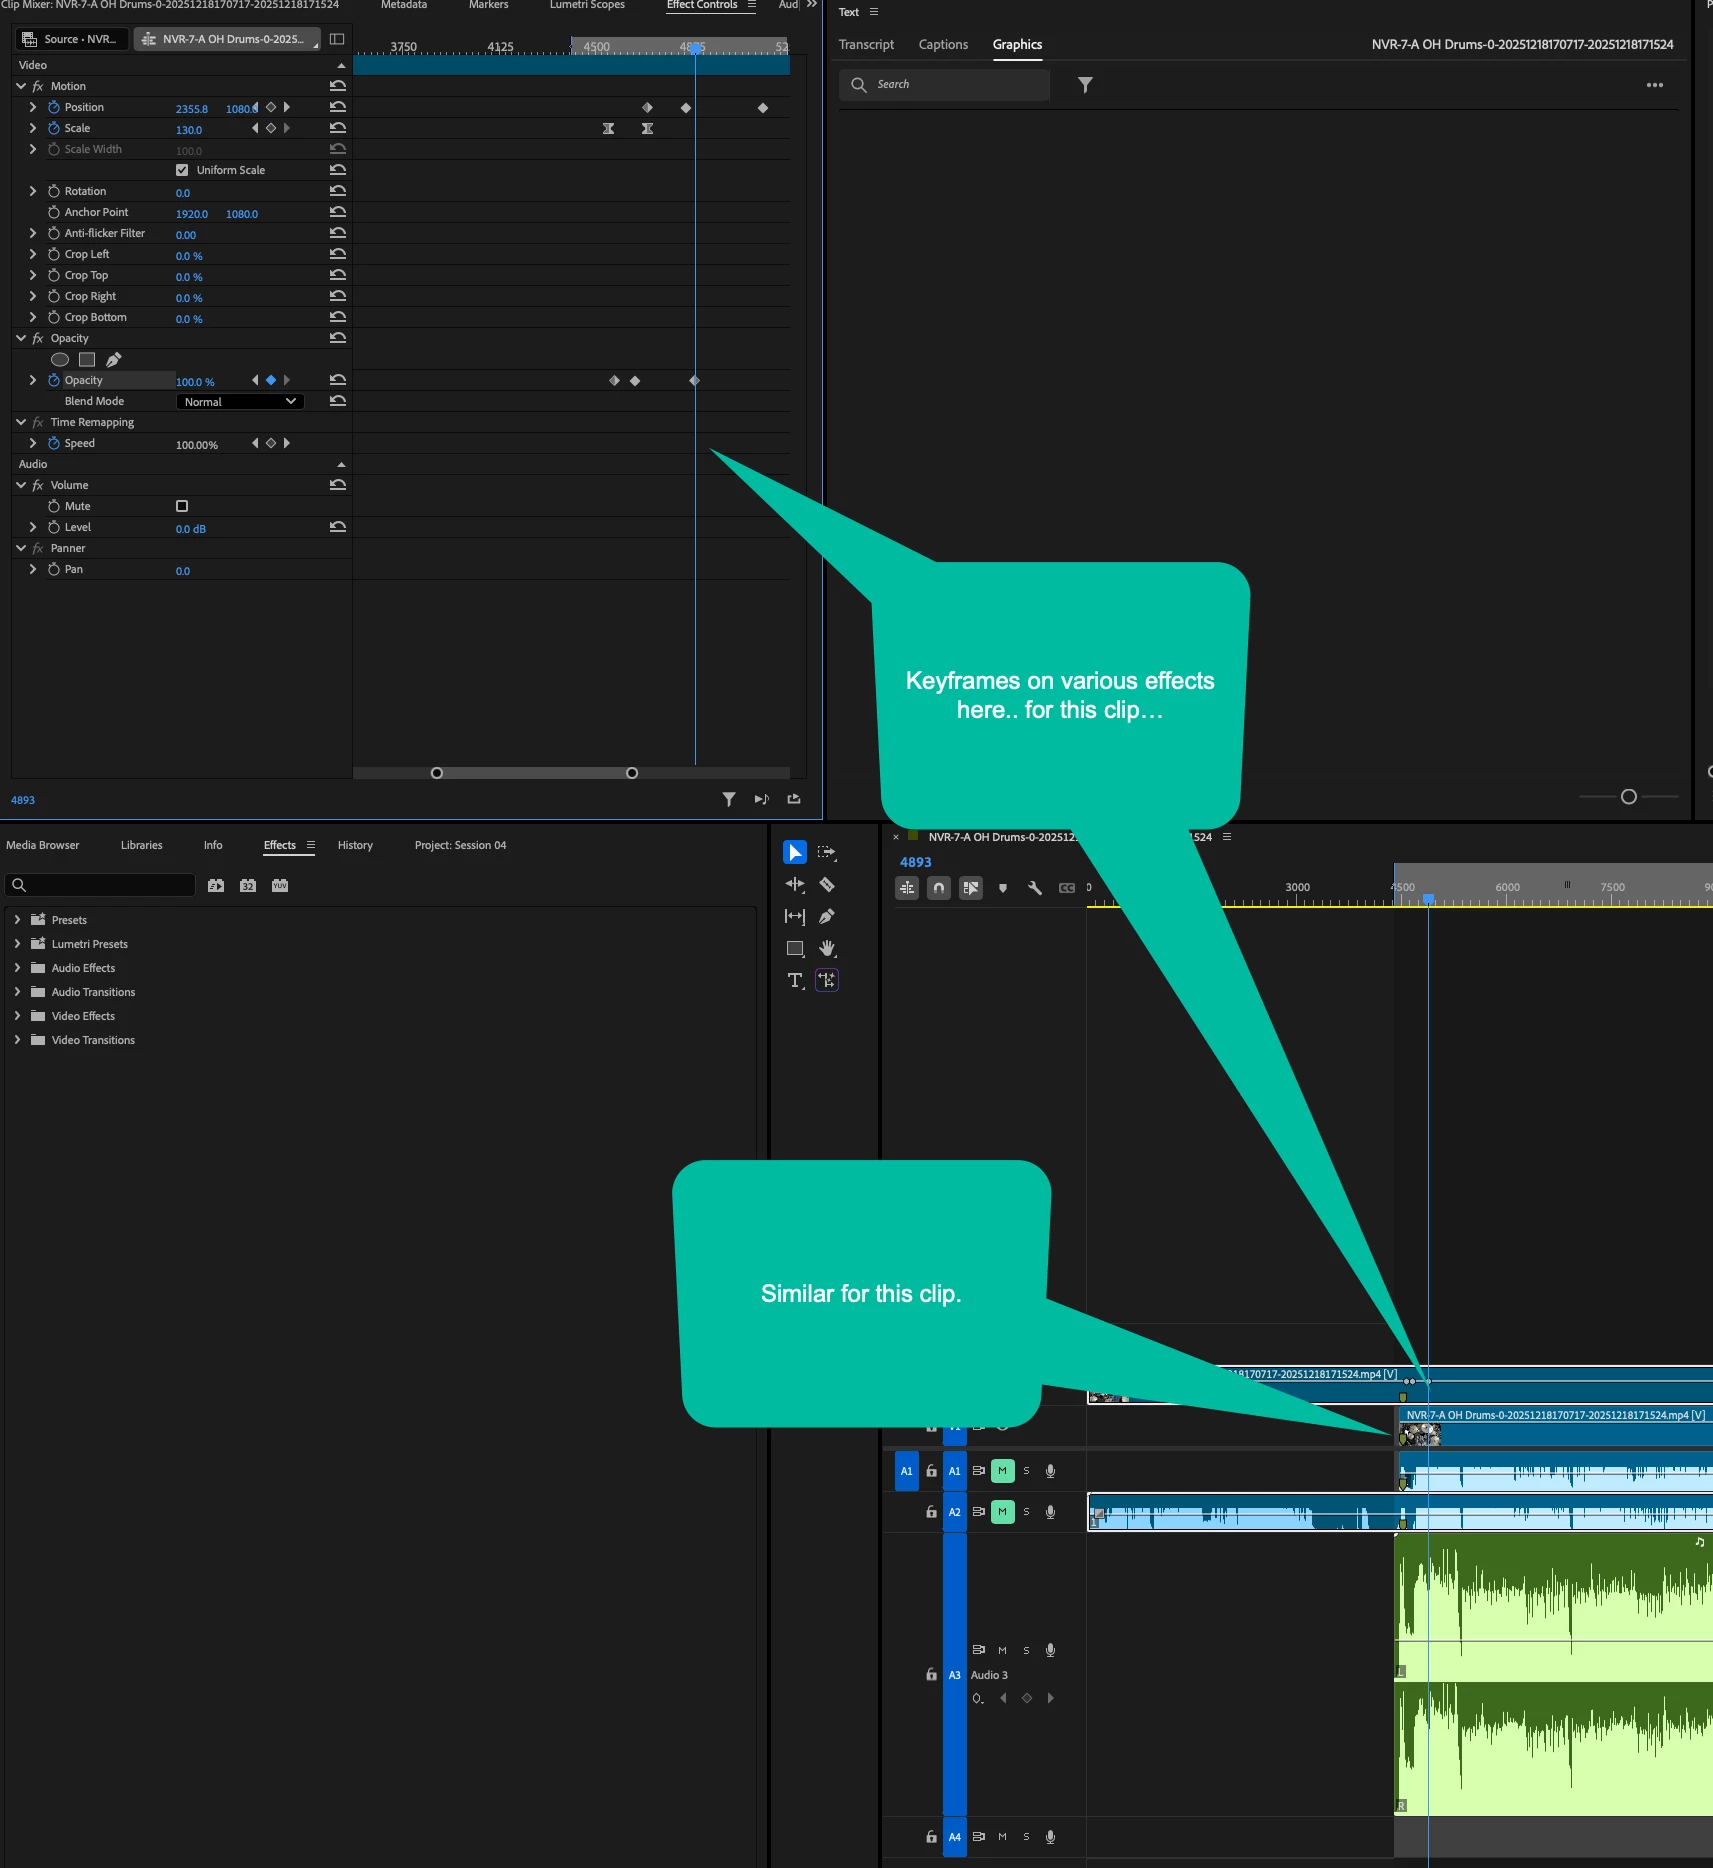Viewport: 1713px width, 1868px height.
Task: Open the three-dot options in Text panel
Action: click(x=1655, y=85)
